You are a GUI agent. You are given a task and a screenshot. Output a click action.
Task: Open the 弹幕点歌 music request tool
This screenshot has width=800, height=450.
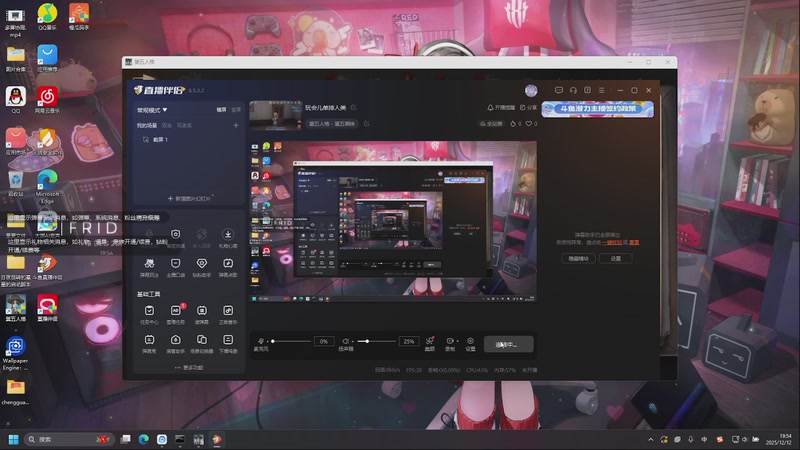(228, 267)
